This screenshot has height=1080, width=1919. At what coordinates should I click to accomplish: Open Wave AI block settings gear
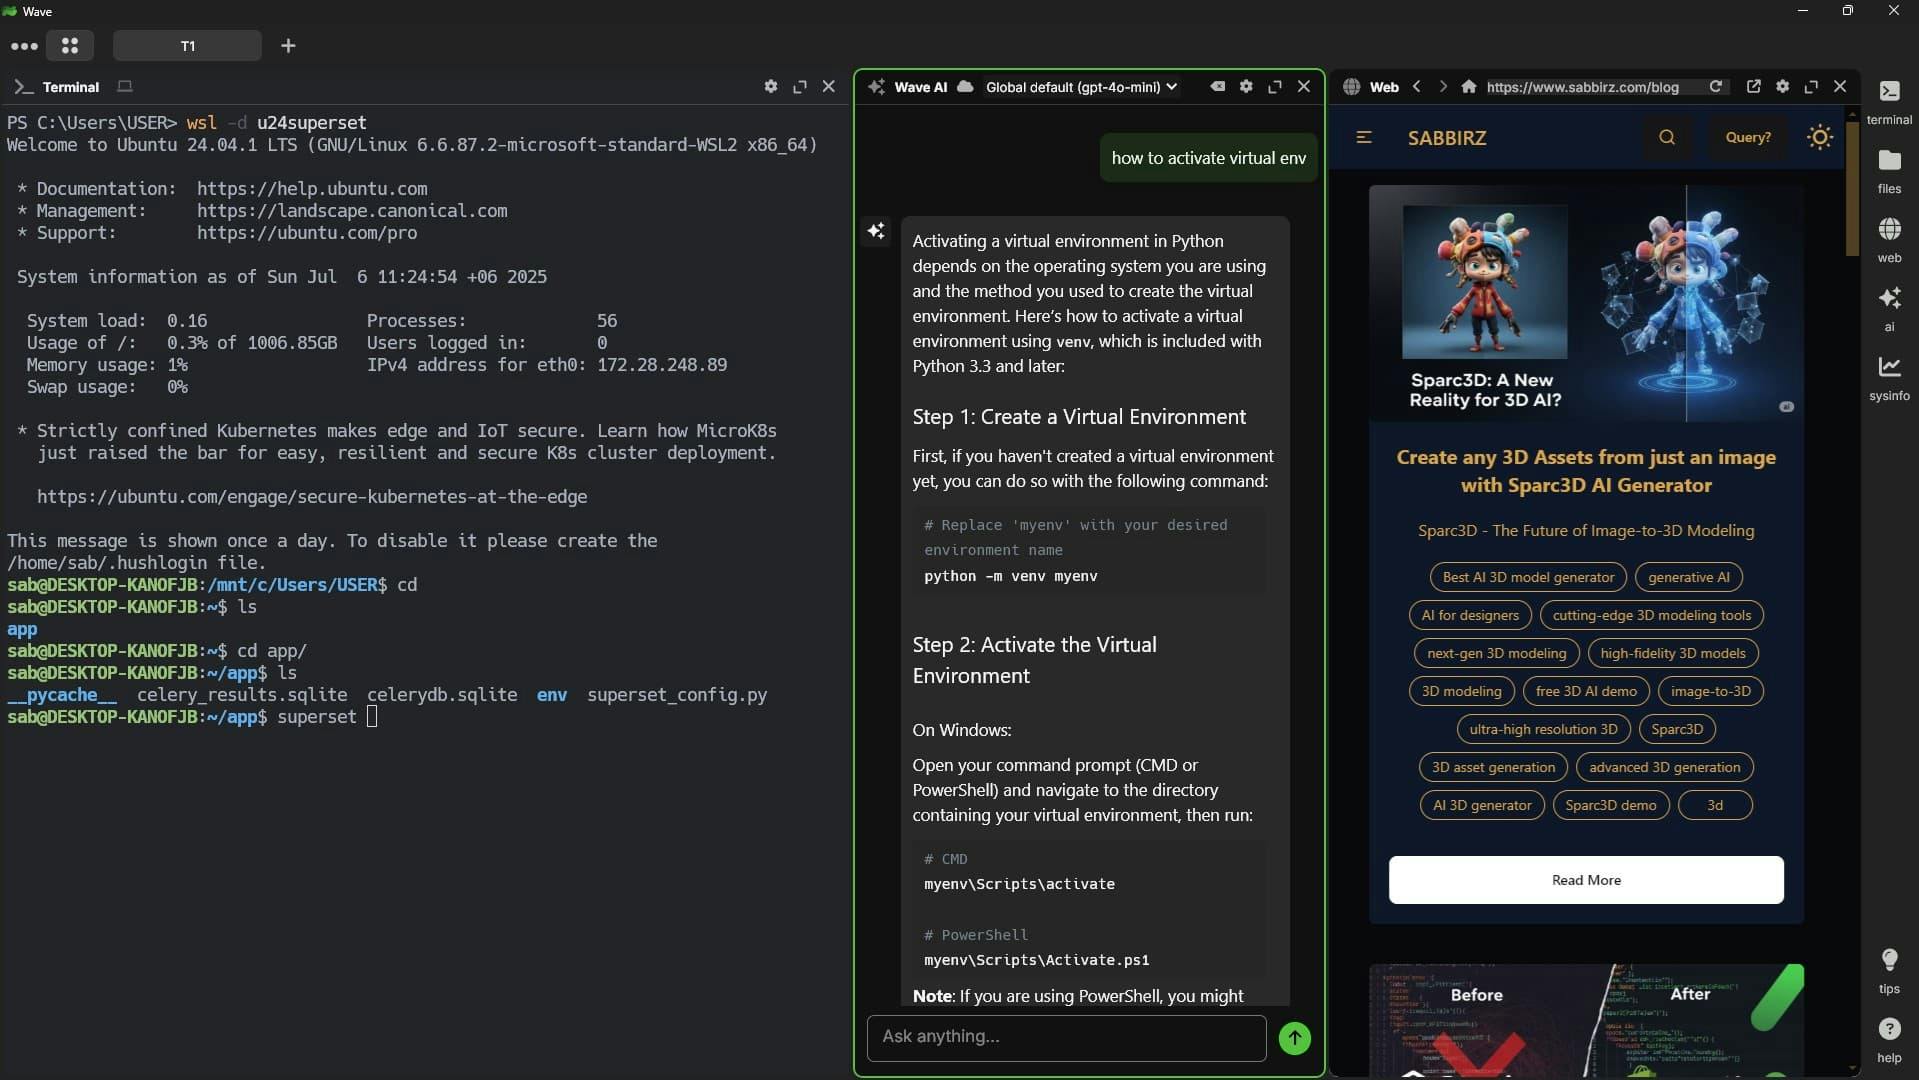click(x=1246, y=87)
